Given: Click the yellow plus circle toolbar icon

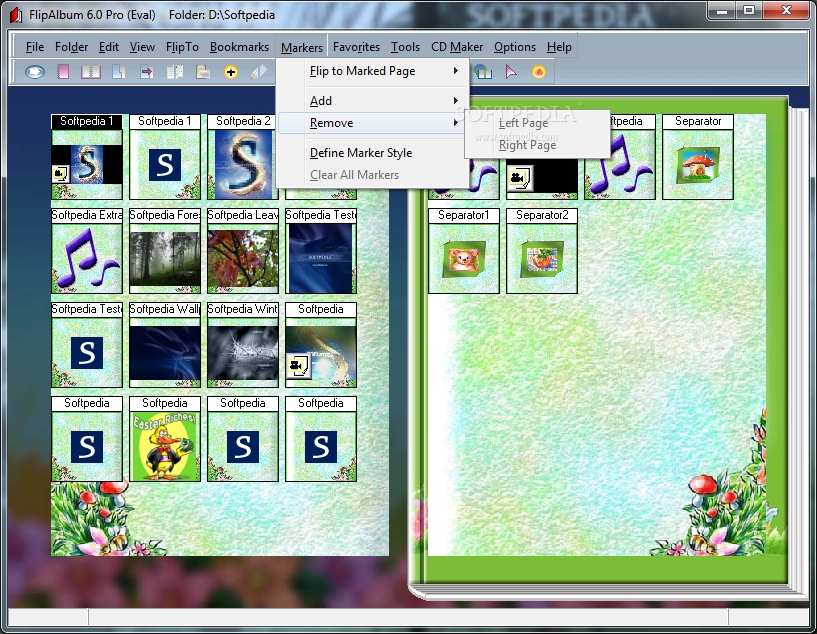Looking at the screenshot, I should point(231,72).
